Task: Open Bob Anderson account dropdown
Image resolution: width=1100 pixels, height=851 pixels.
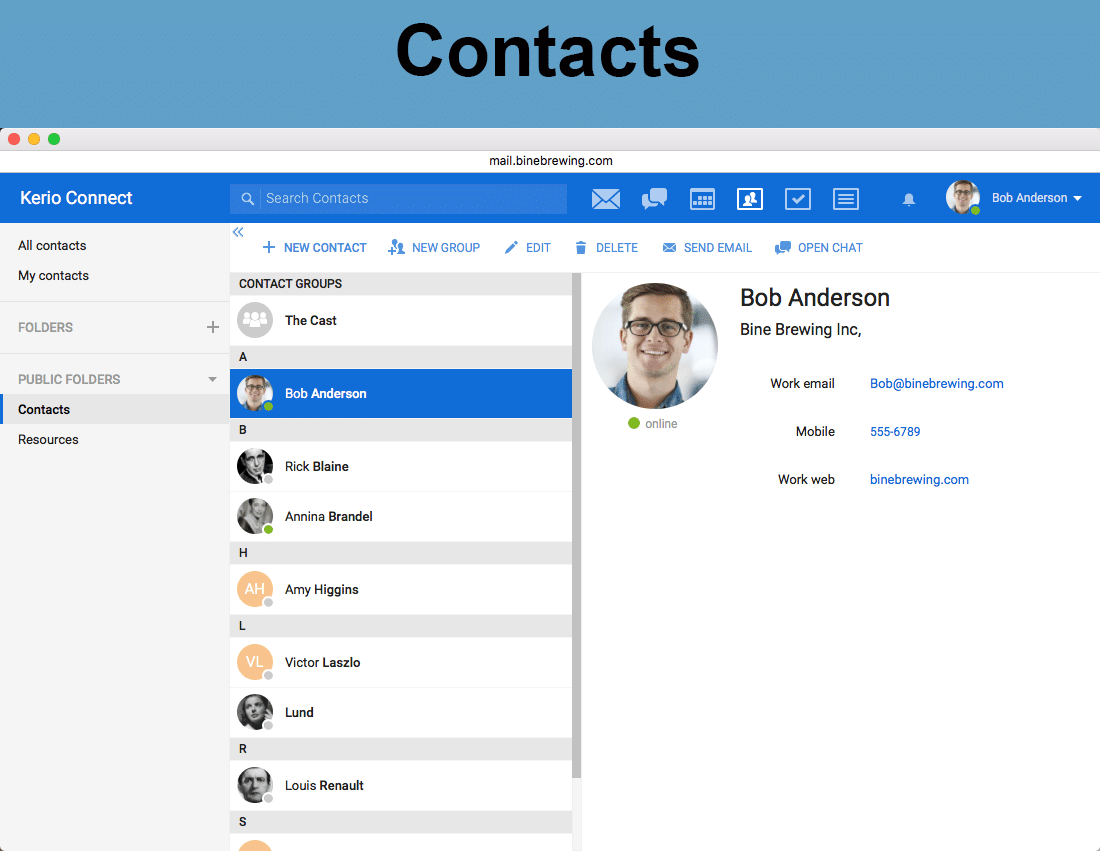Action: pos(1037,198)
